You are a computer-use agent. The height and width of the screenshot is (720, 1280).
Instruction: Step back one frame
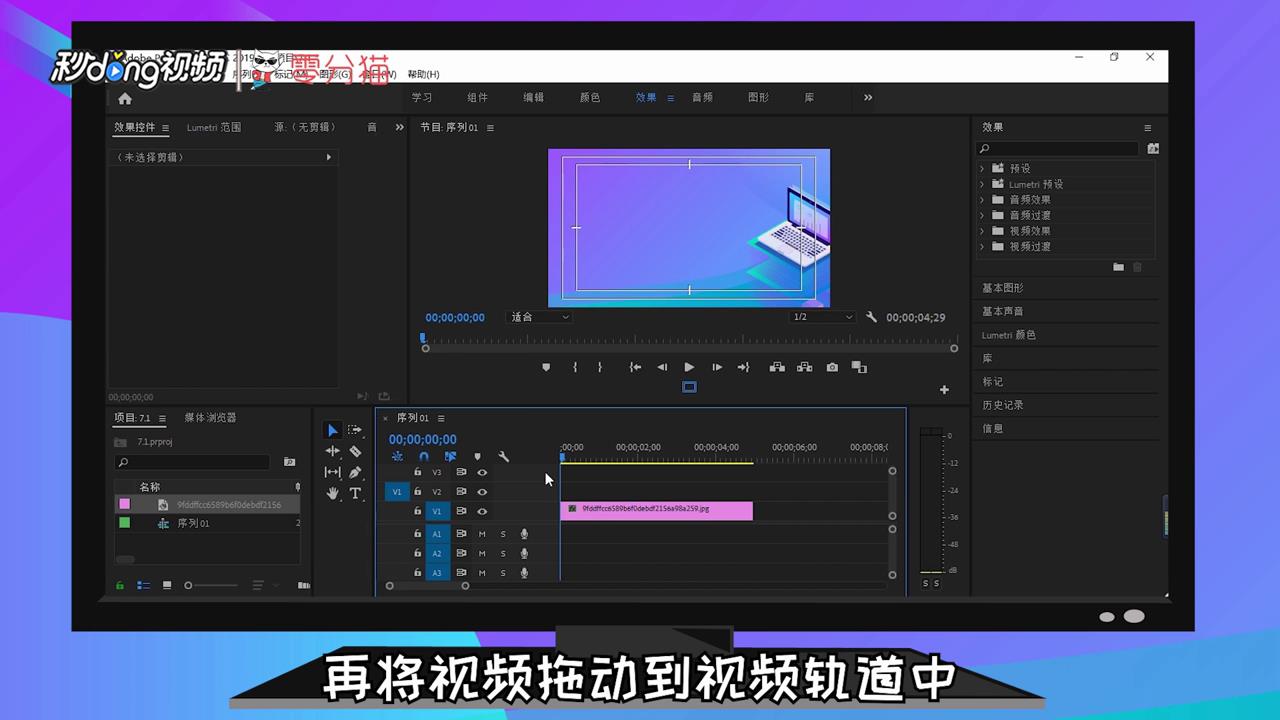(662, 367)
